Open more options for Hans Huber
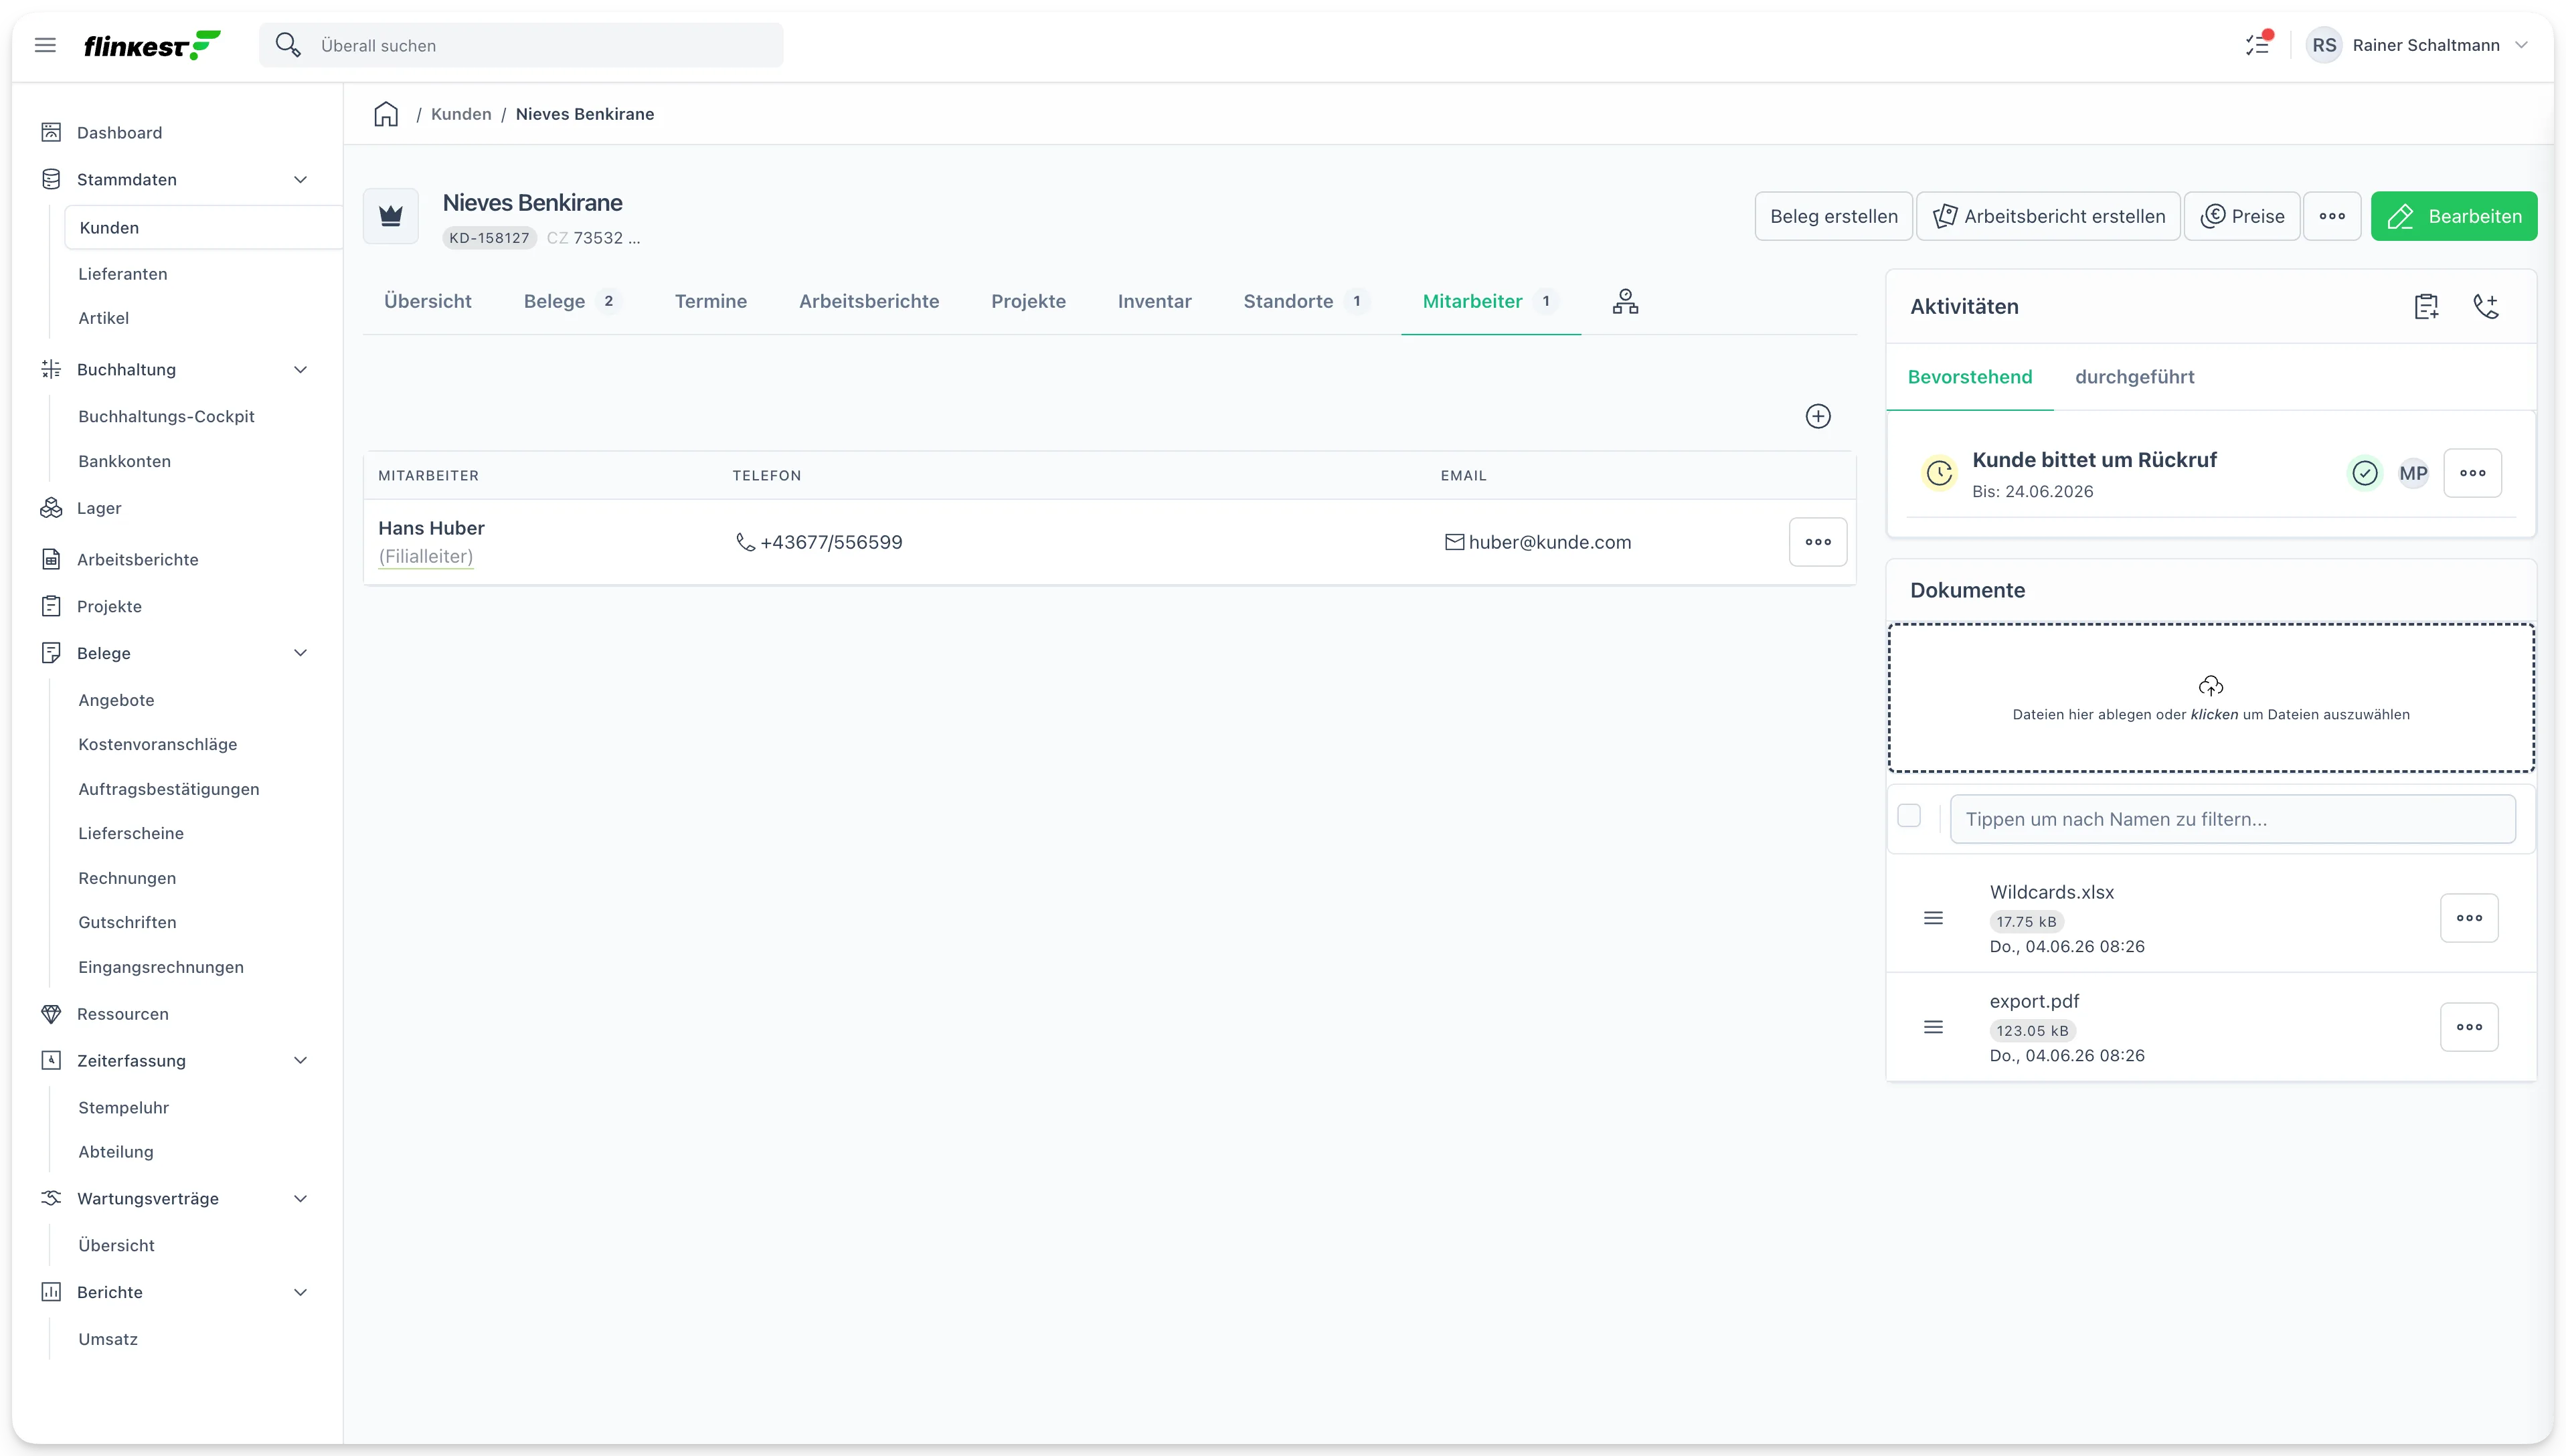 1818,542
